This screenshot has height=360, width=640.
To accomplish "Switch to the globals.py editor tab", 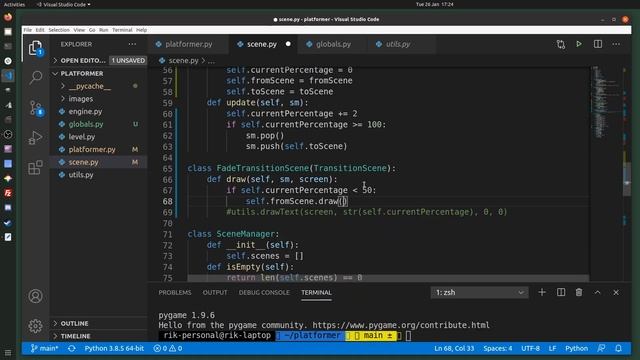I will coord(333,44).
